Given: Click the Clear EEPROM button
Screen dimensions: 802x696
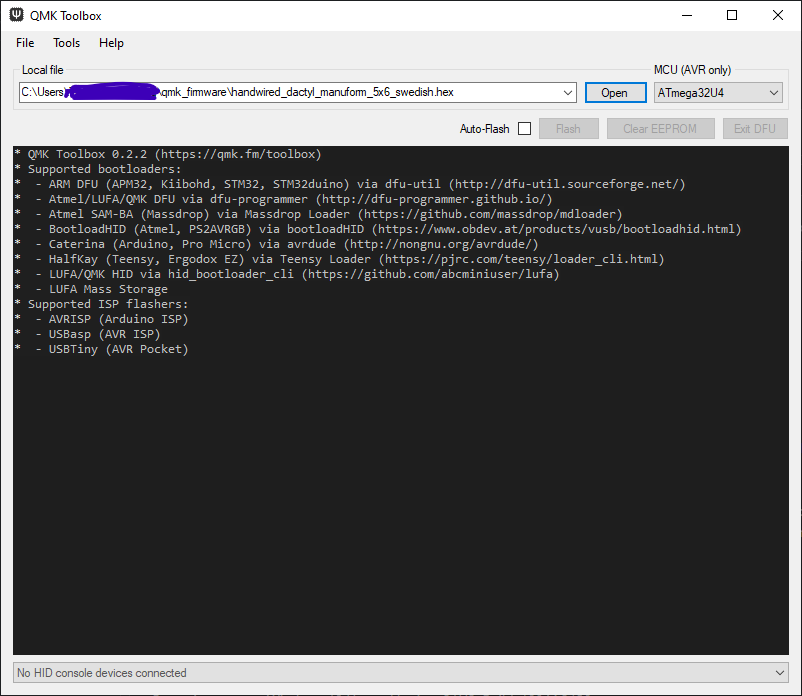Looking at the screenshot, I should click(660, 128).
